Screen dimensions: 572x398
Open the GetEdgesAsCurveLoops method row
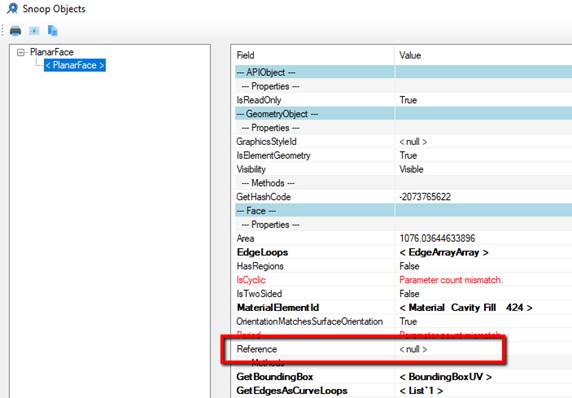tap(292, 391)
